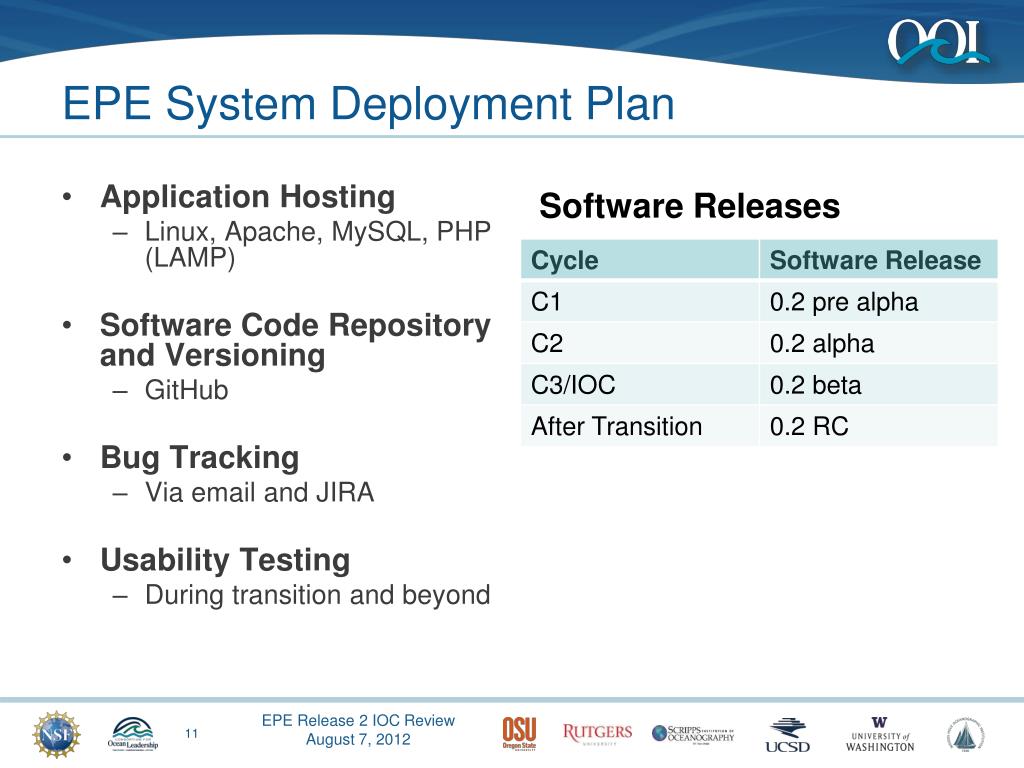Click the OSU Oregon State logo

(519, 733)
